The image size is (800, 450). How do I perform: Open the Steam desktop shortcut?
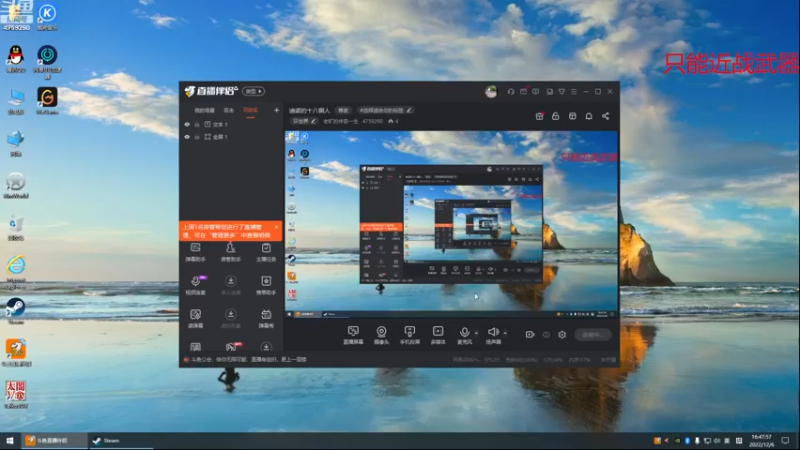pyautogui.click(x=16, y=311)
